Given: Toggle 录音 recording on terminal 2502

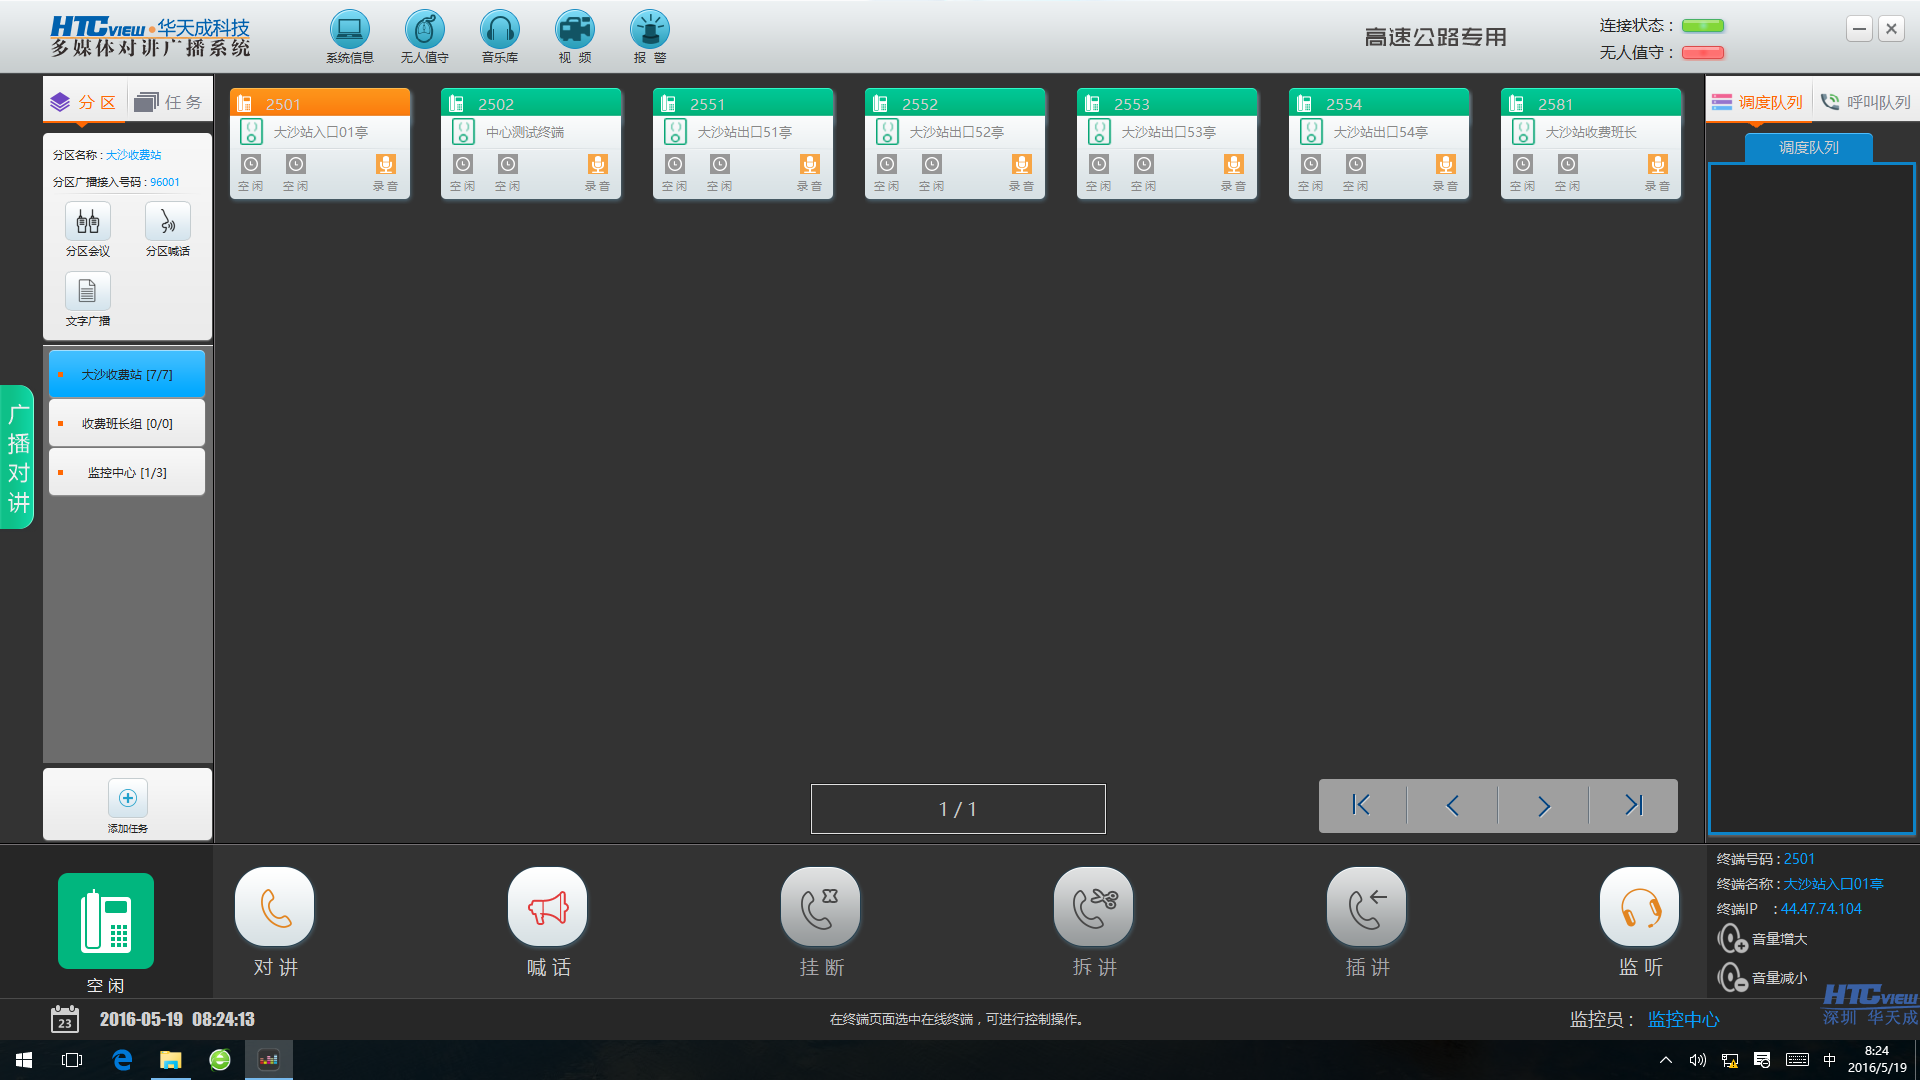Looking at the screenshot, I should click(x=597, y=166).
